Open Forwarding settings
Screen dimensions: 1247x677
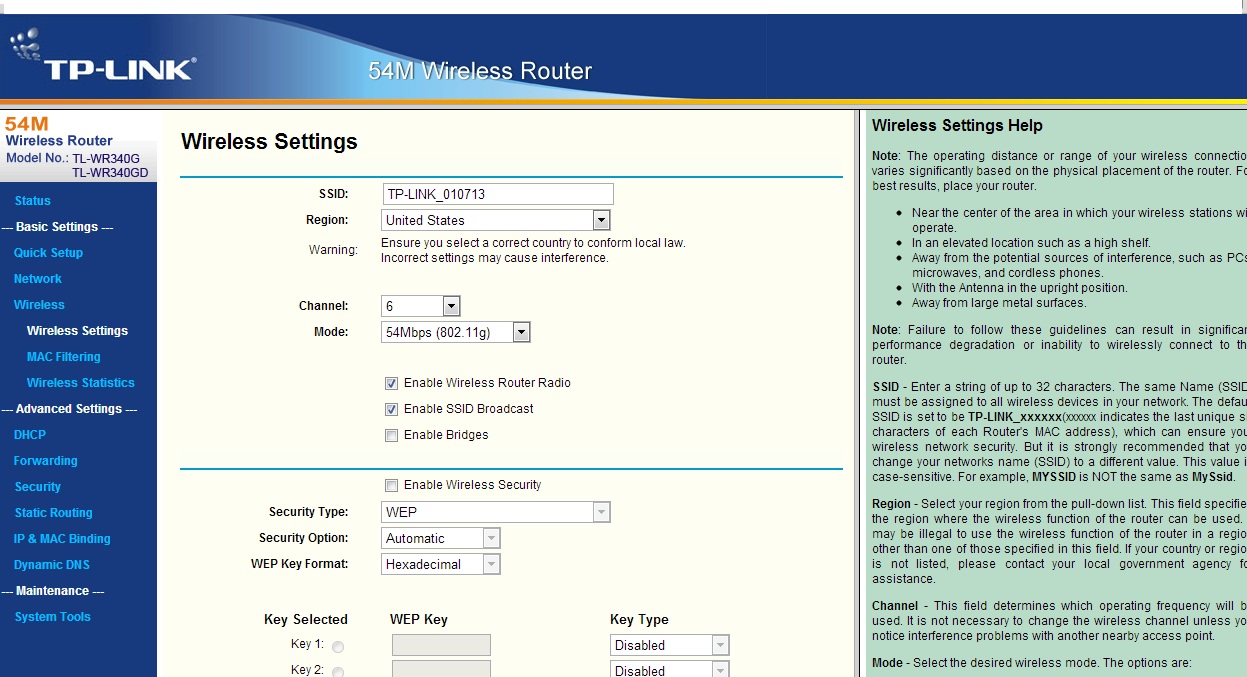coord(45,461)
